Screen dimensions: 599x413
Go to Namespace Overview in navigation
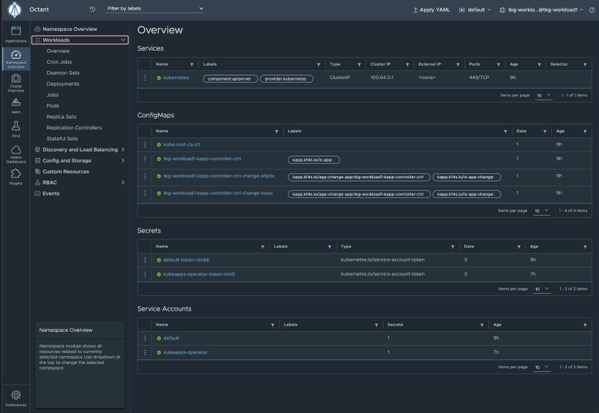click(x=70, y=29)
